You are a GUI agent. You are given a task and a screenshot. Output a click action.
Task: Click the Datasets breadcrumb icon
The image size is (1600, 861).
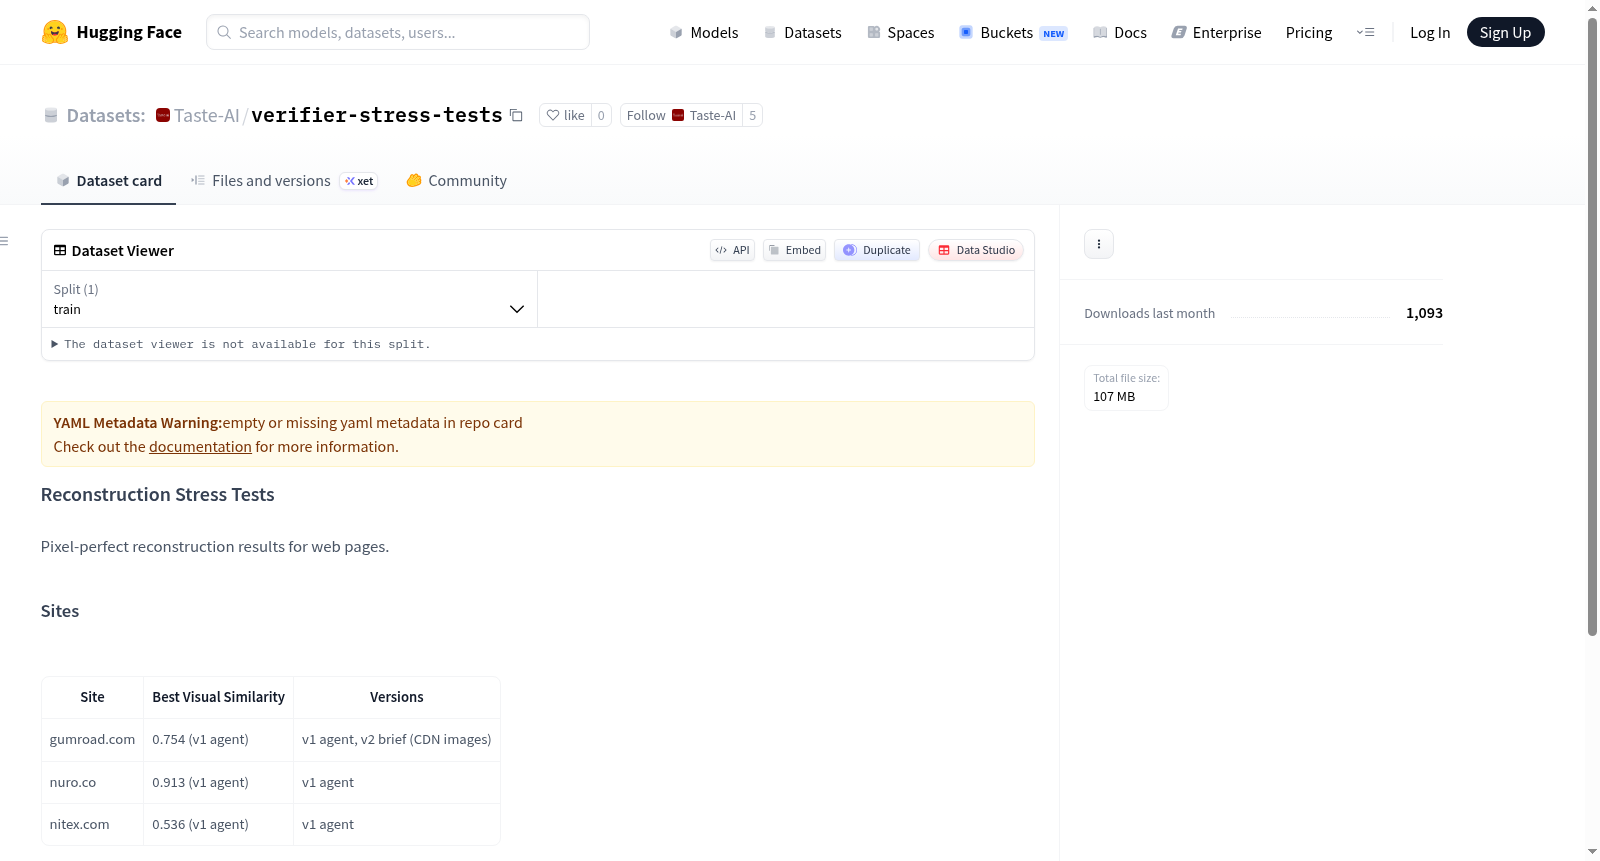coord(51,115)
